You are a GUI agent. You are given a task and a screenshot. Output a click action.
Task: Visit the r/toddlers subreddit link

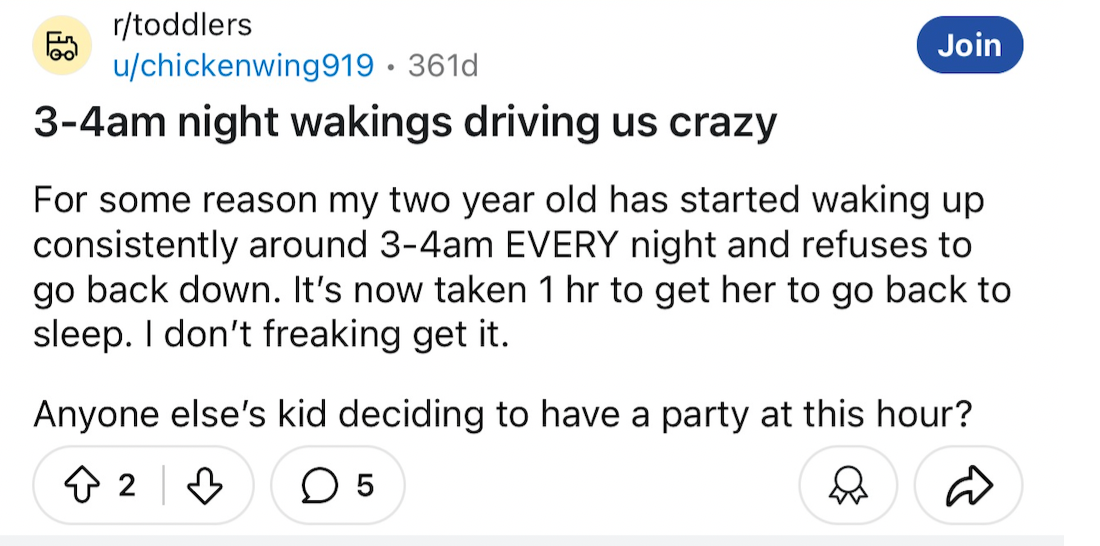pyautogui.click(x=182, y=26)
